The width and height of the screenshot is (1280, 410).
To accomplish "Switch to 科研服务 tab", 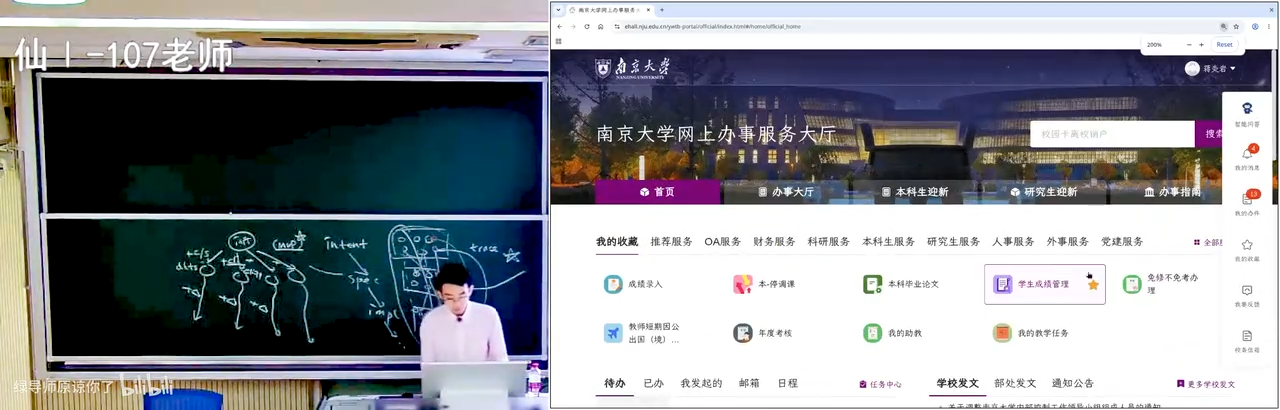I will 829,242.
